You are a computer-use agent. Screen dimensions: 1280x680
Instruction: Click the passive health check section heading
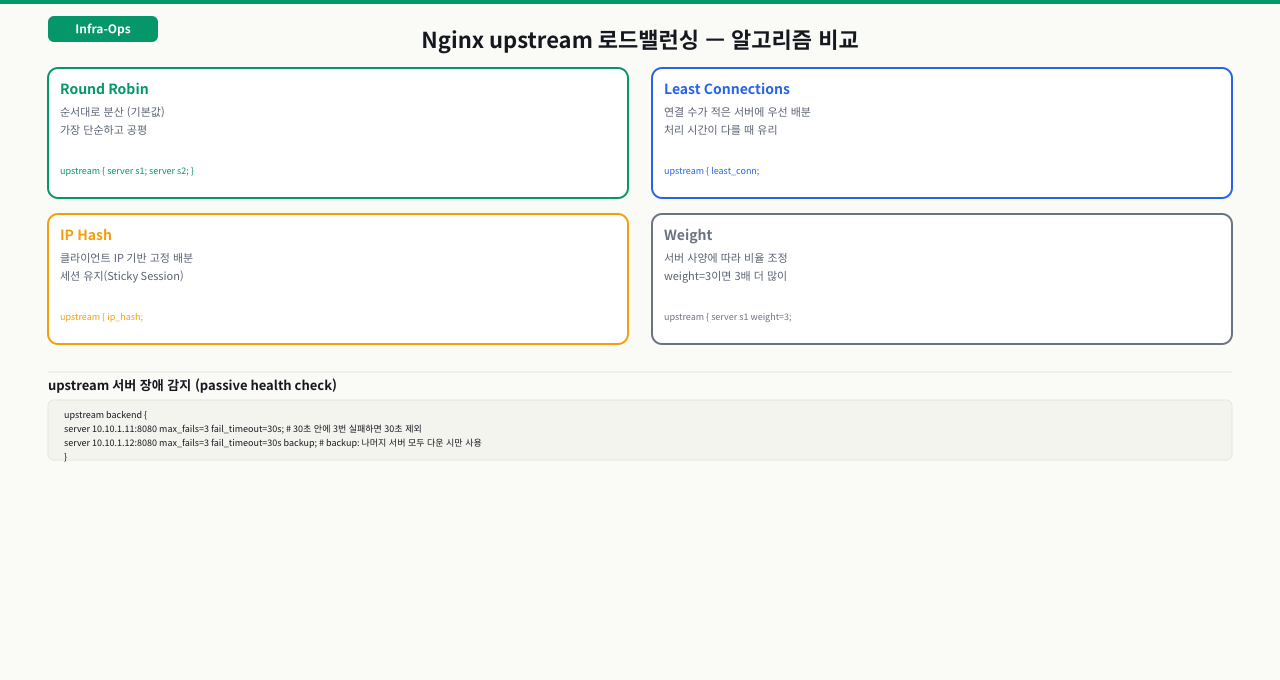[192, 385]
